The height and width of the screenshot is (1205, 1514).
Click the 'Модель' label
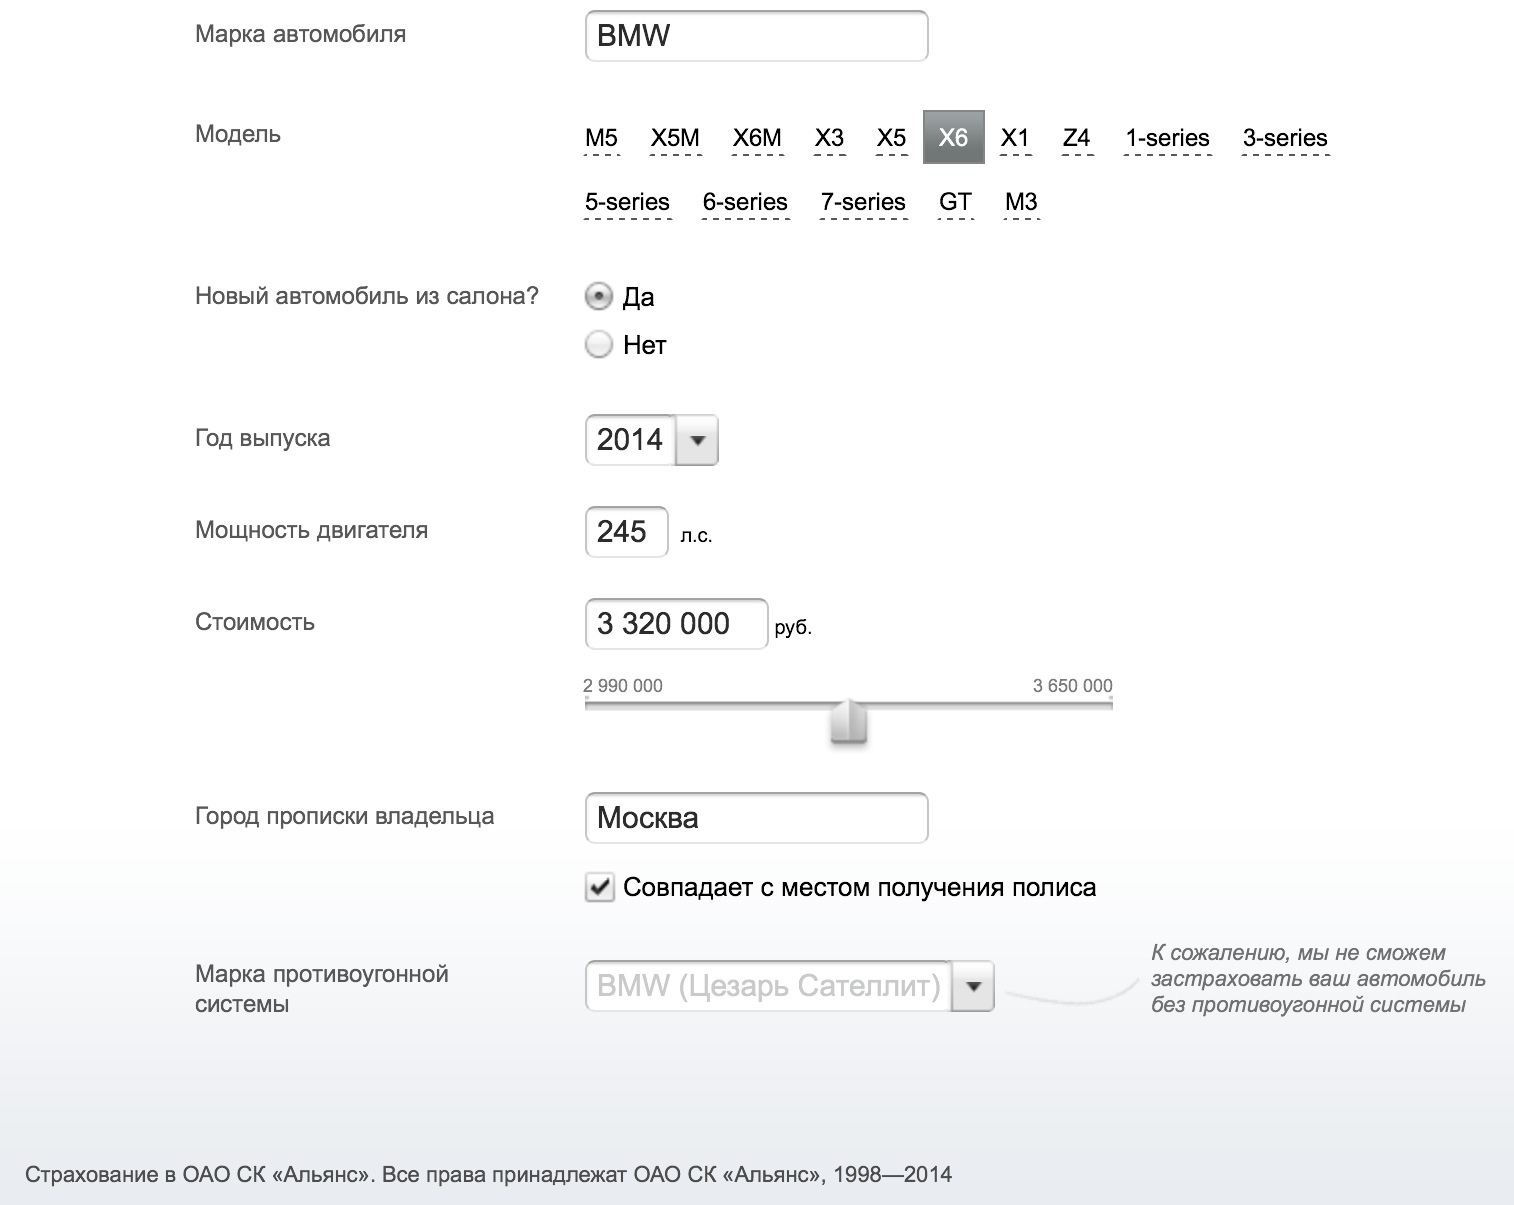pyautogui.click(x=238, y=134)
